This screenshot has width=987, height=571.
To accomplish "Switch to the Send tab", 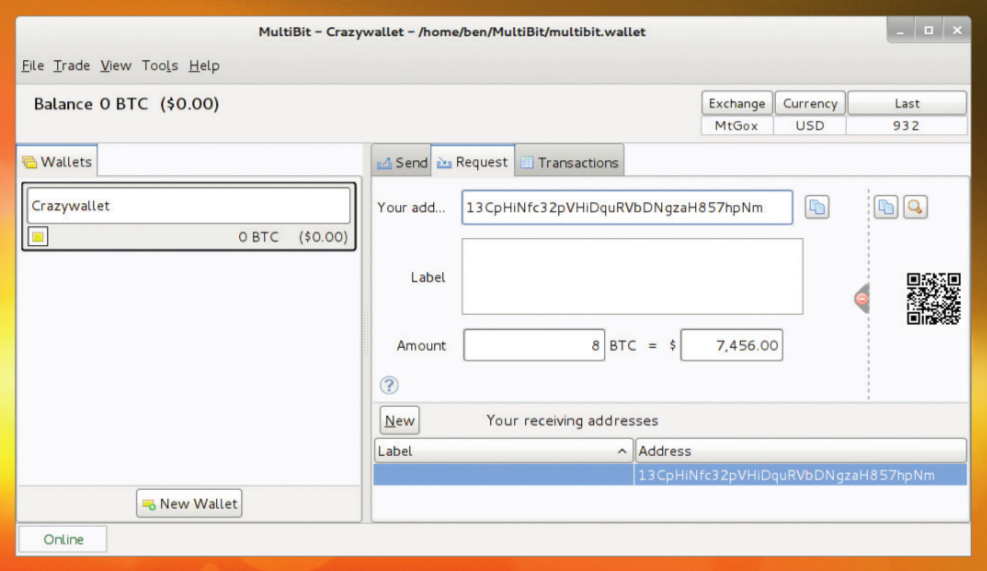I will (x=402, y=162).
